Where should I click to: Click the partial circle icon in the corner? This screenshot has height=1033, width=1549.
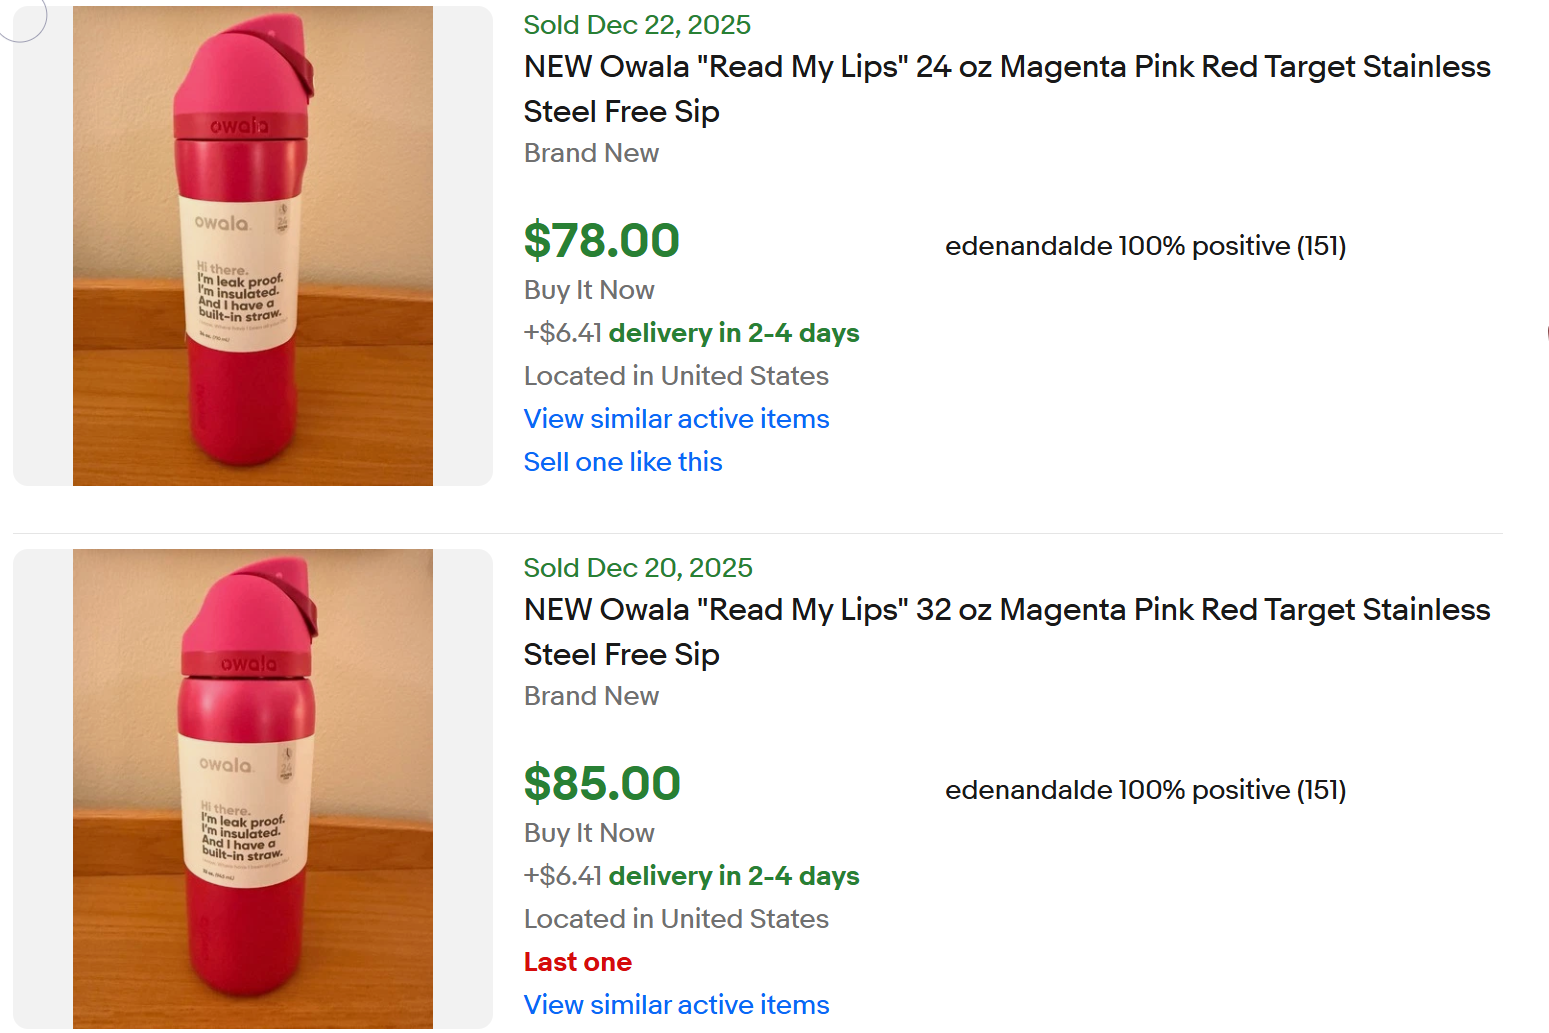(x=22, y=18)
